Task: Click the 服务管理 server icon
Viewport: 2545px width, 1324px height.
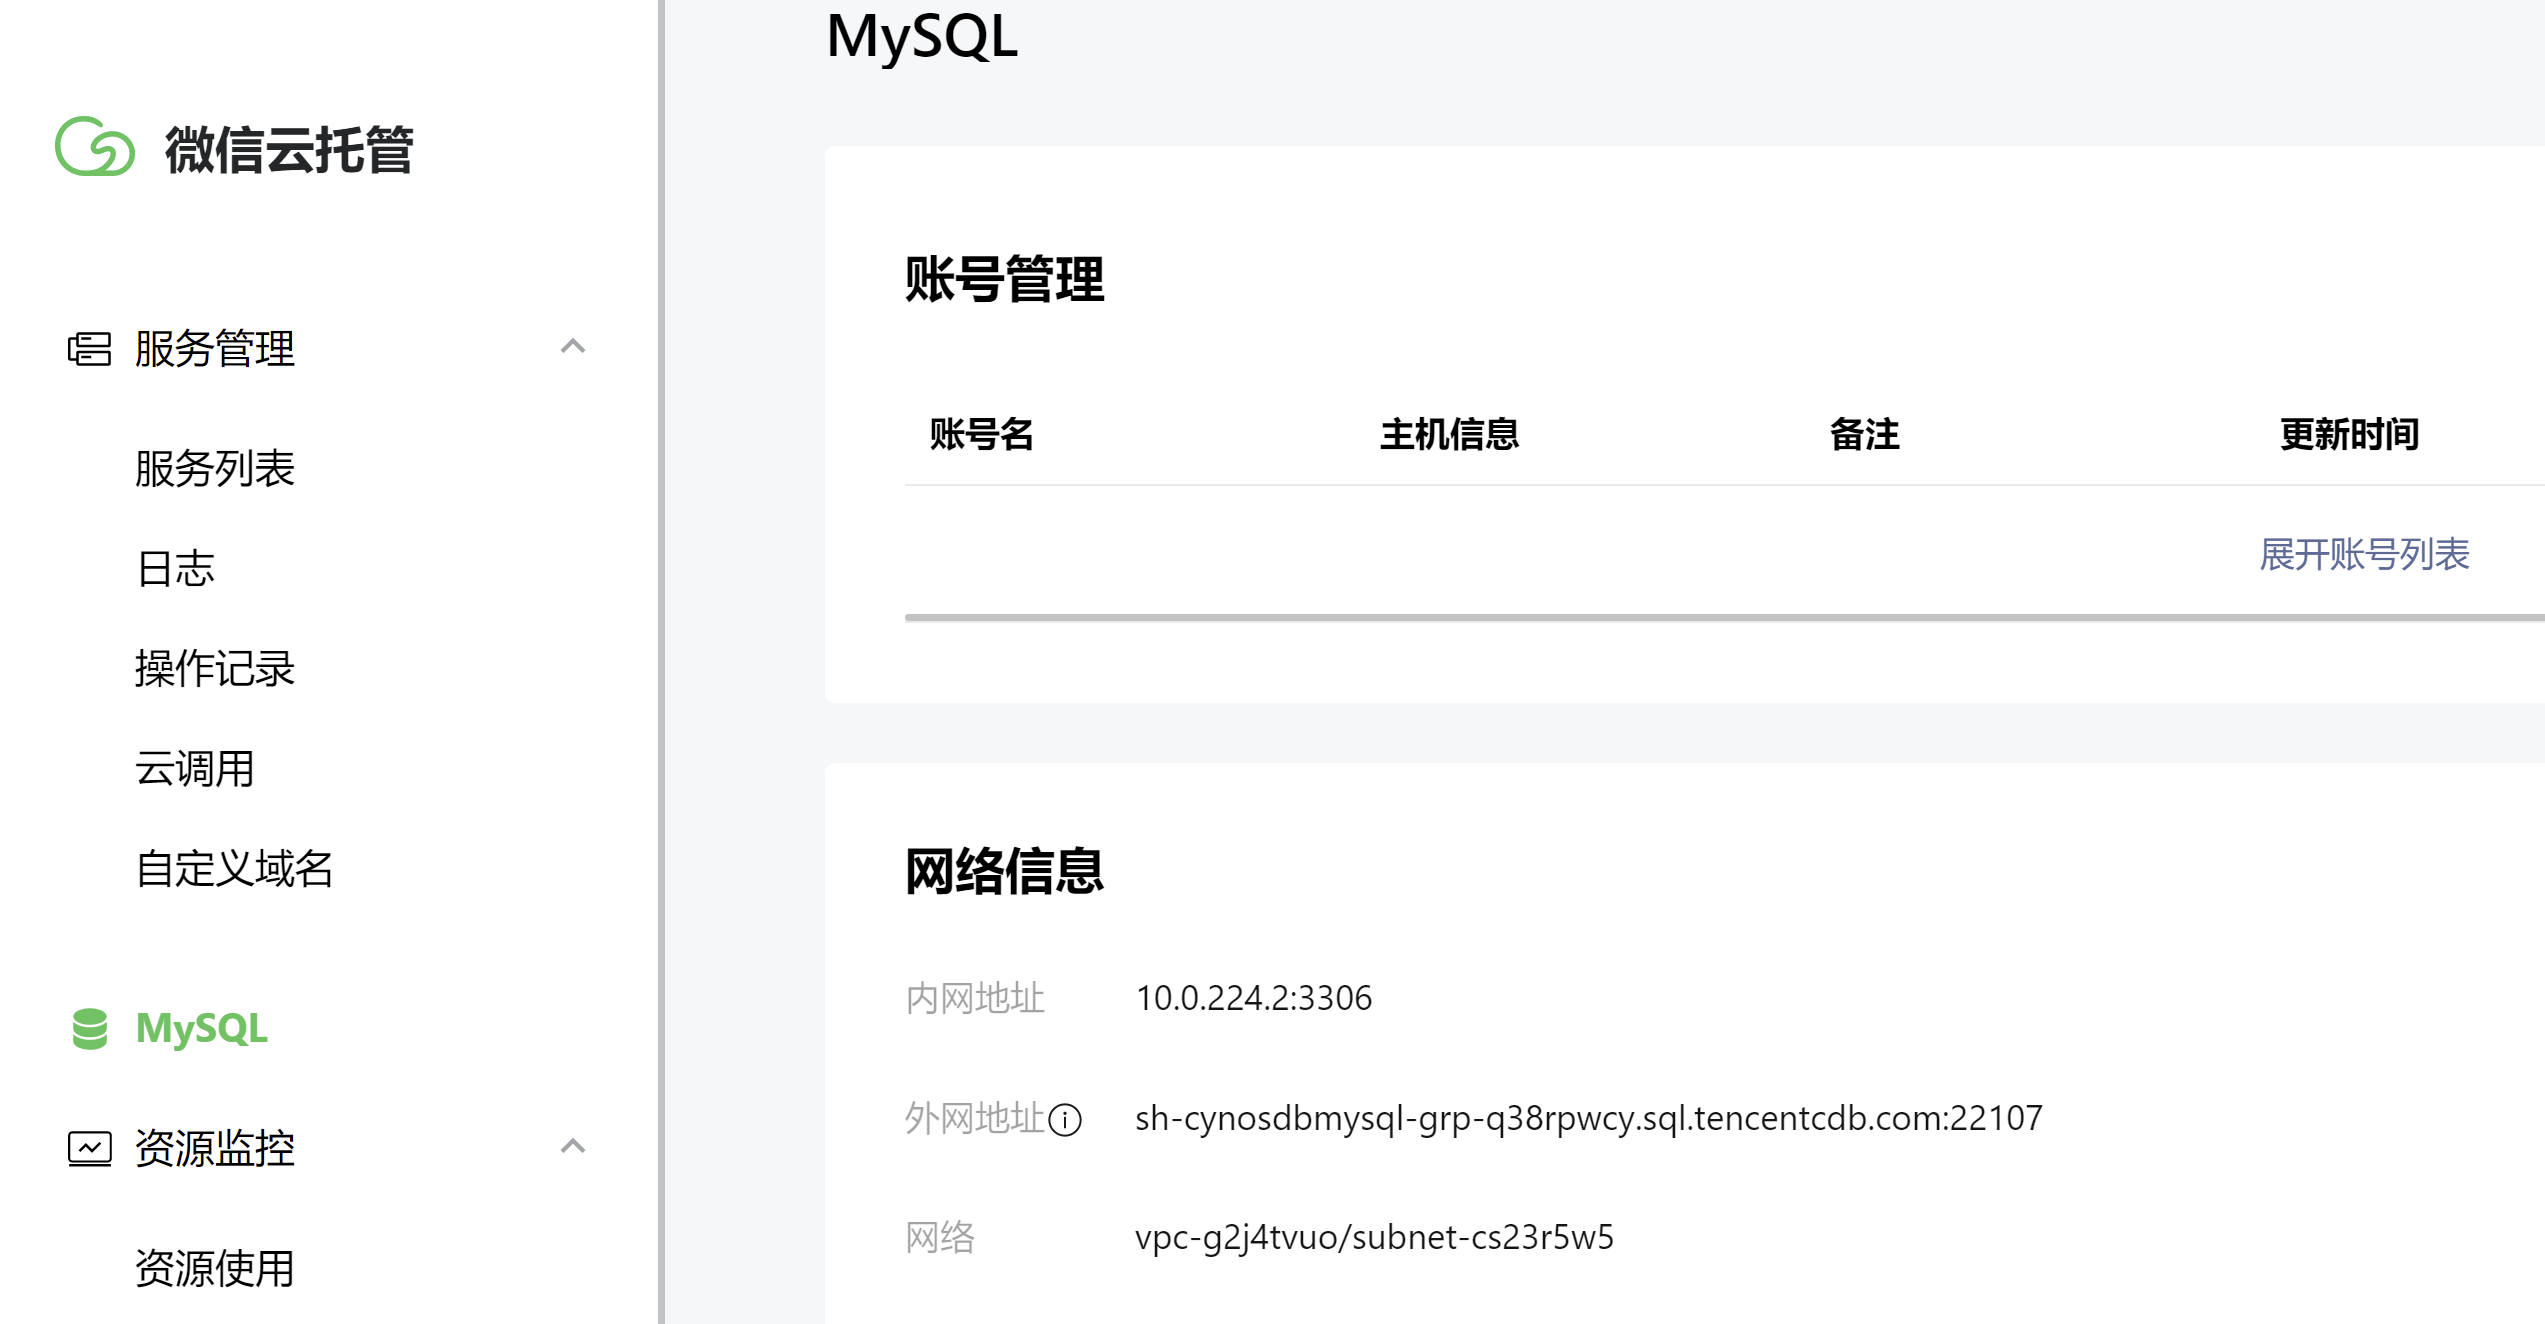Action: 89,349
